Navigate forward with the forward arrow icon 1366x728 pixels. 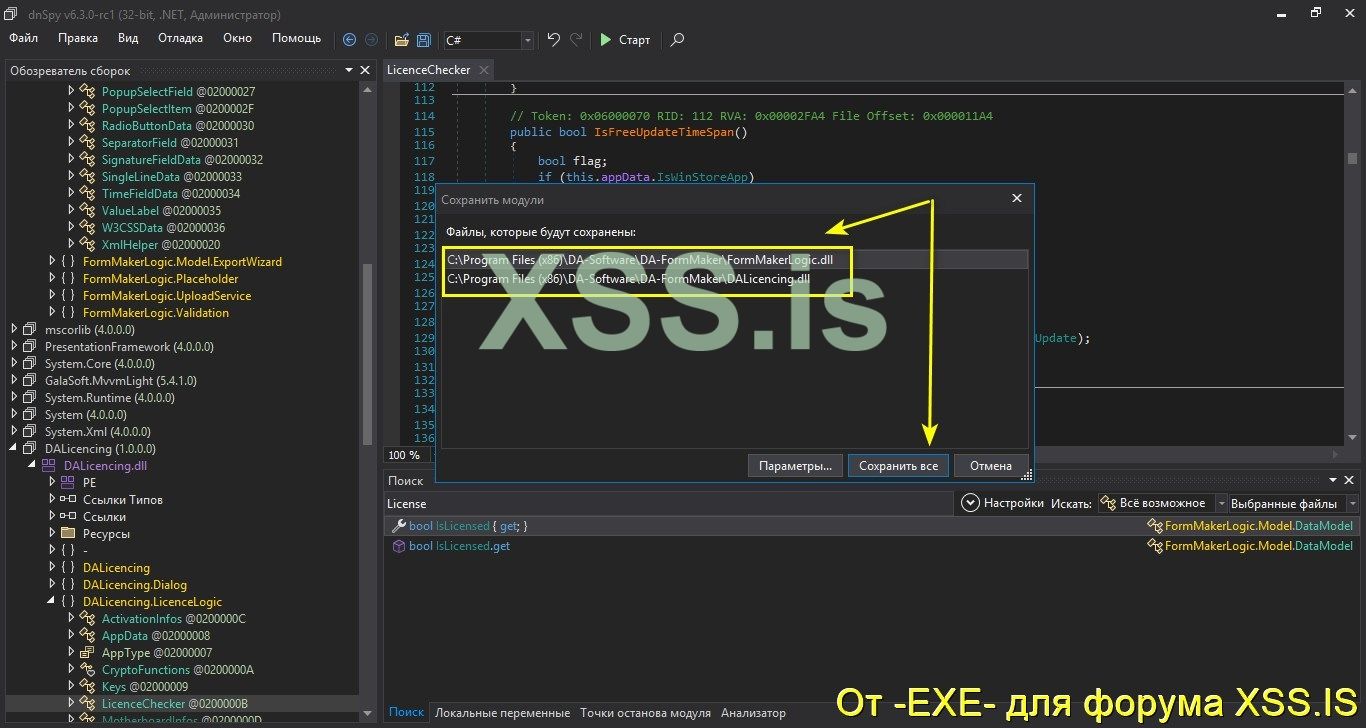[x=370, y=40]
